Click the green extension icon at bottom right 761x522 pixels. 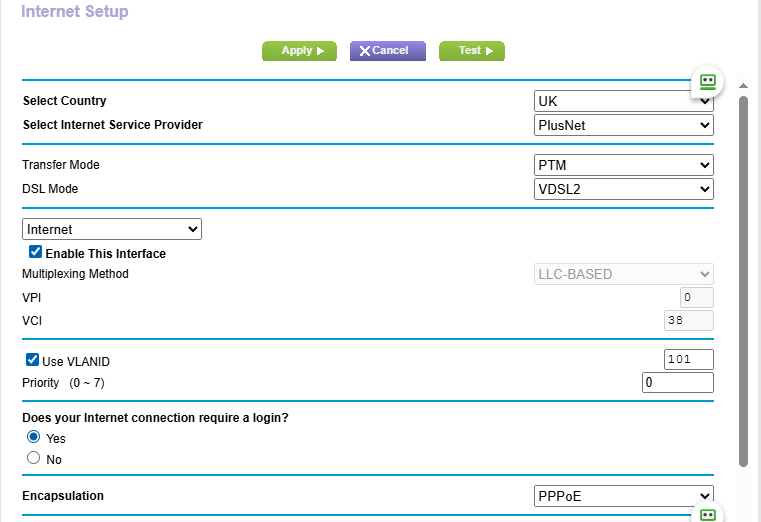pos(708,515)
